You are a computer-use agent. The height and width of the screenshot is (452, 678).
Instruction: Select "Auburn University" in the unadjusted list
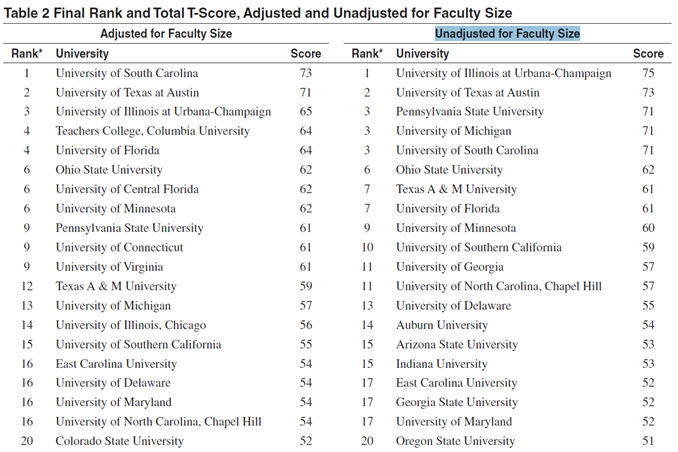442,325
